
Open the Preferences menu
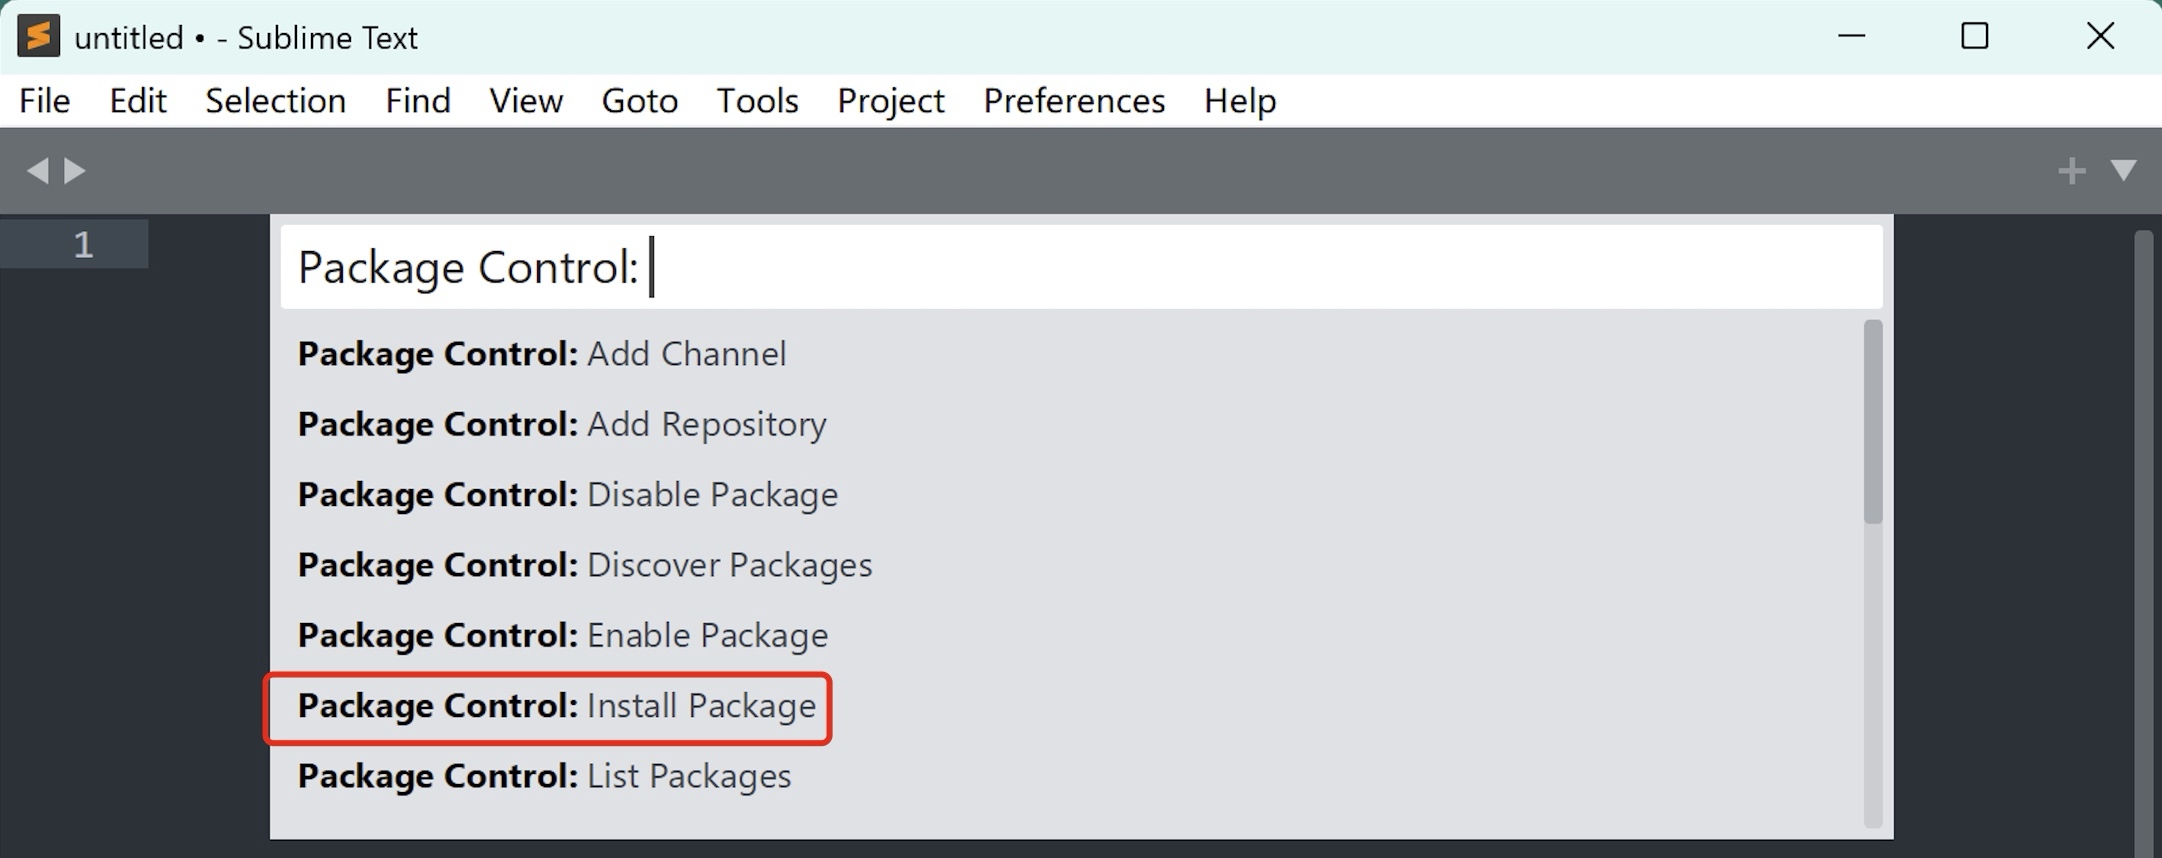click(1074, 101)
